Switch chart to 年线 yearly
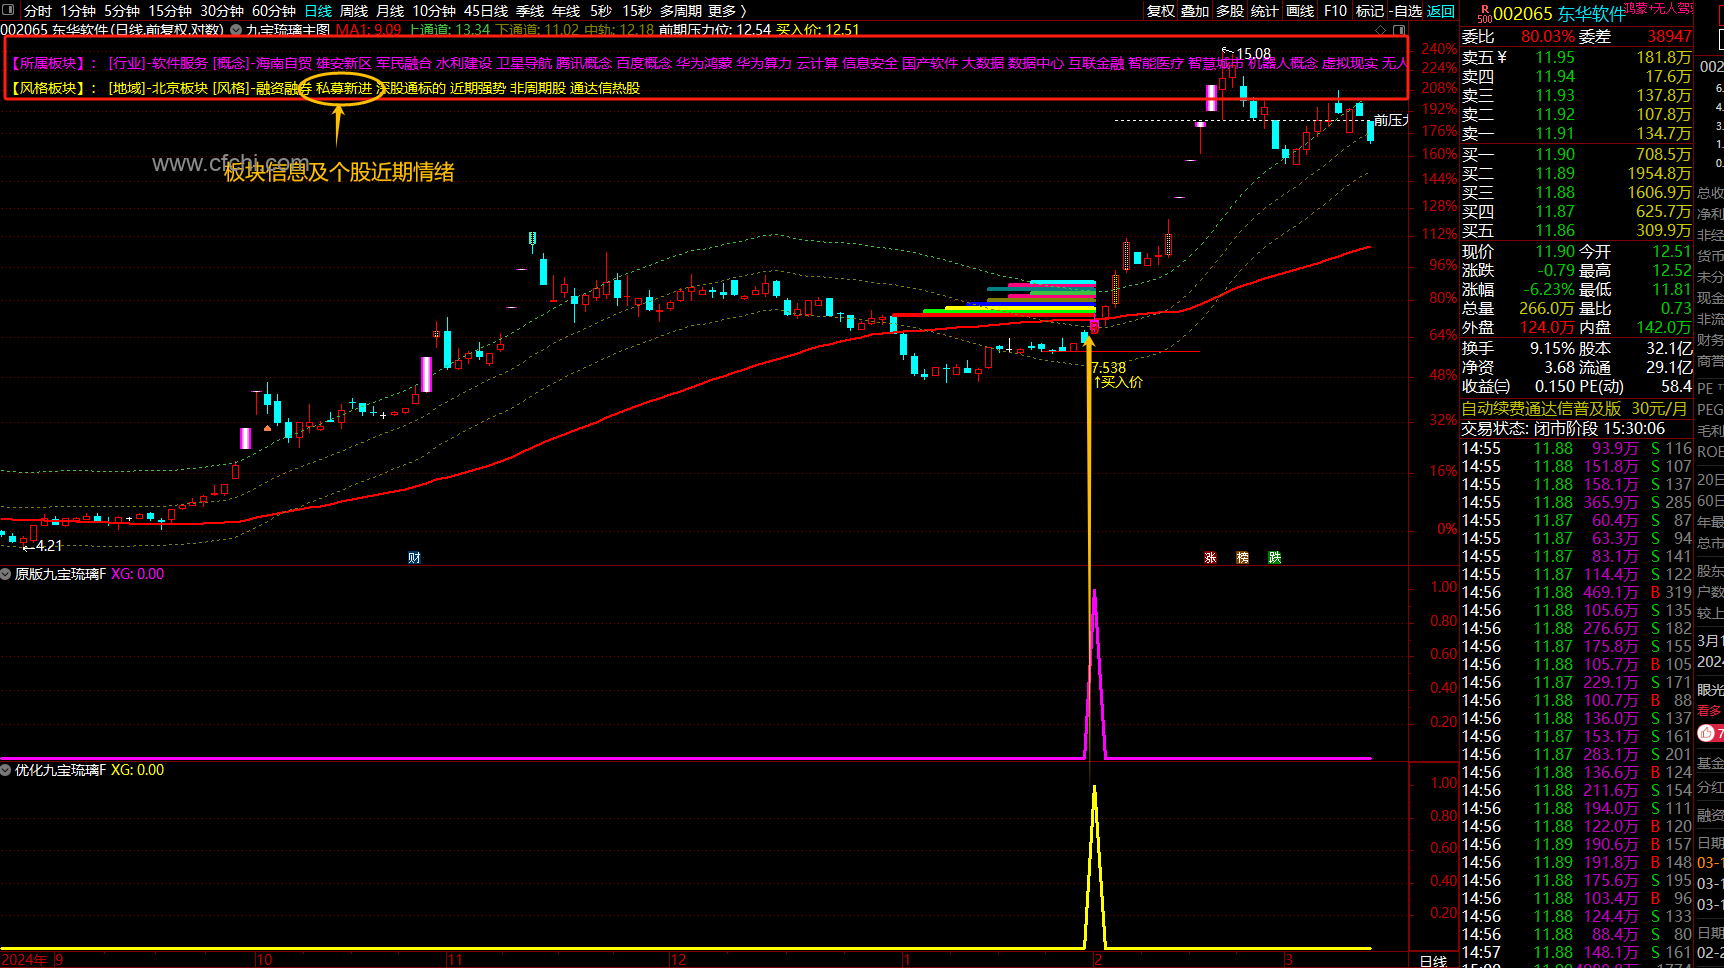Image resolution: width=1724 pixels, height=968 pixels. 566,10
